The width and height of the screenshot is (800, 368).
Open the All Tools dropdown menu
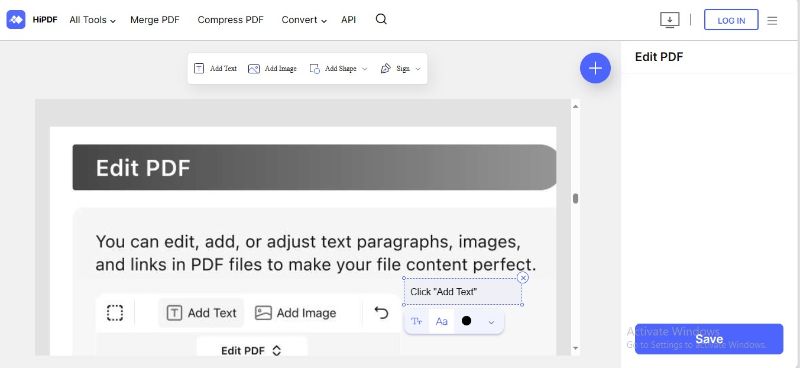click(92, 20)
